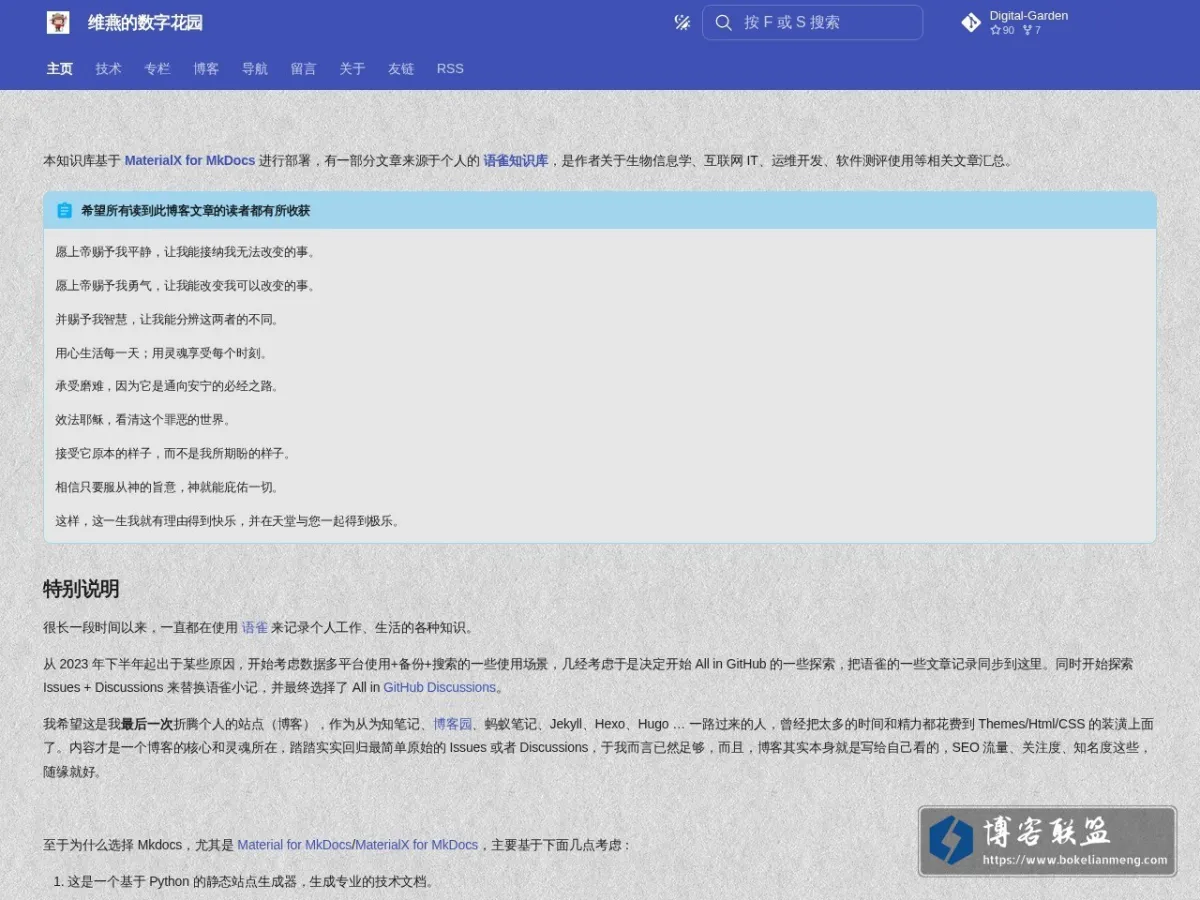Open the 博客园 link
1200x900 pixels.
coord(452,723)
